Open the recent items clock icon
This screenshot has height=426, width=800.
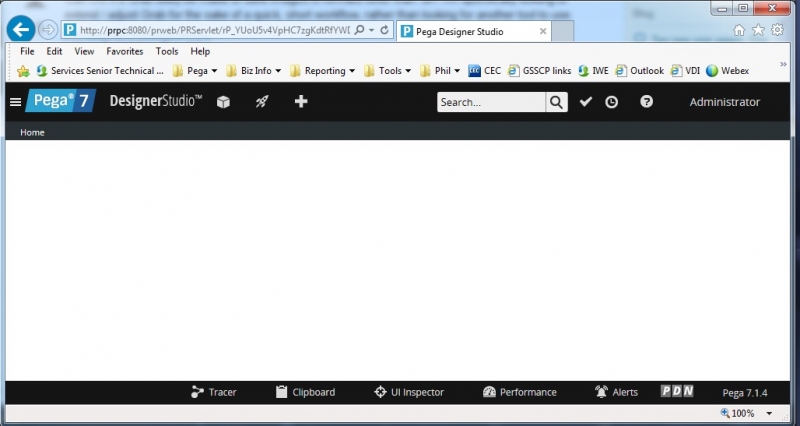pyautogui.click(x=611, y=102)
